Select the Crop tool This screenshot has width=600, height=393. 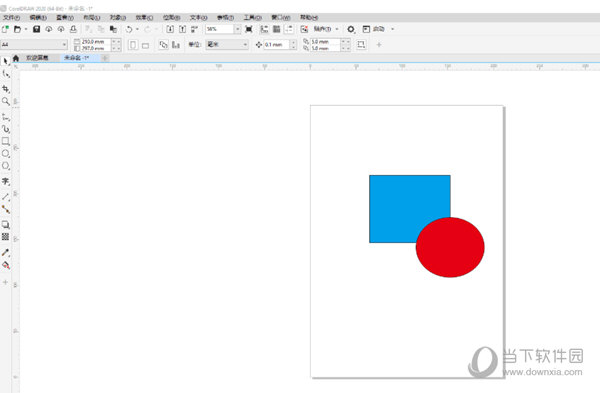point(5,89)
